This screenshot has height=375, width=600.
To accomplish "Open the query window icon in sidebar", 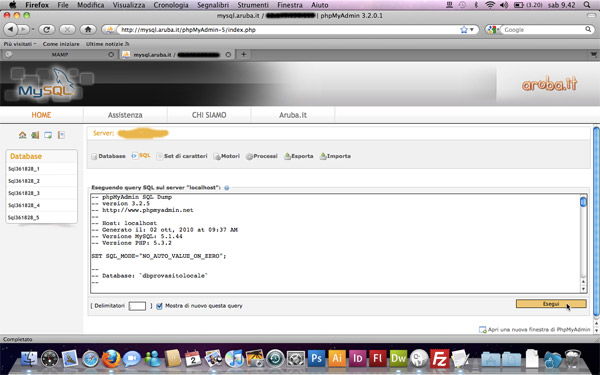I will [48, 135].
